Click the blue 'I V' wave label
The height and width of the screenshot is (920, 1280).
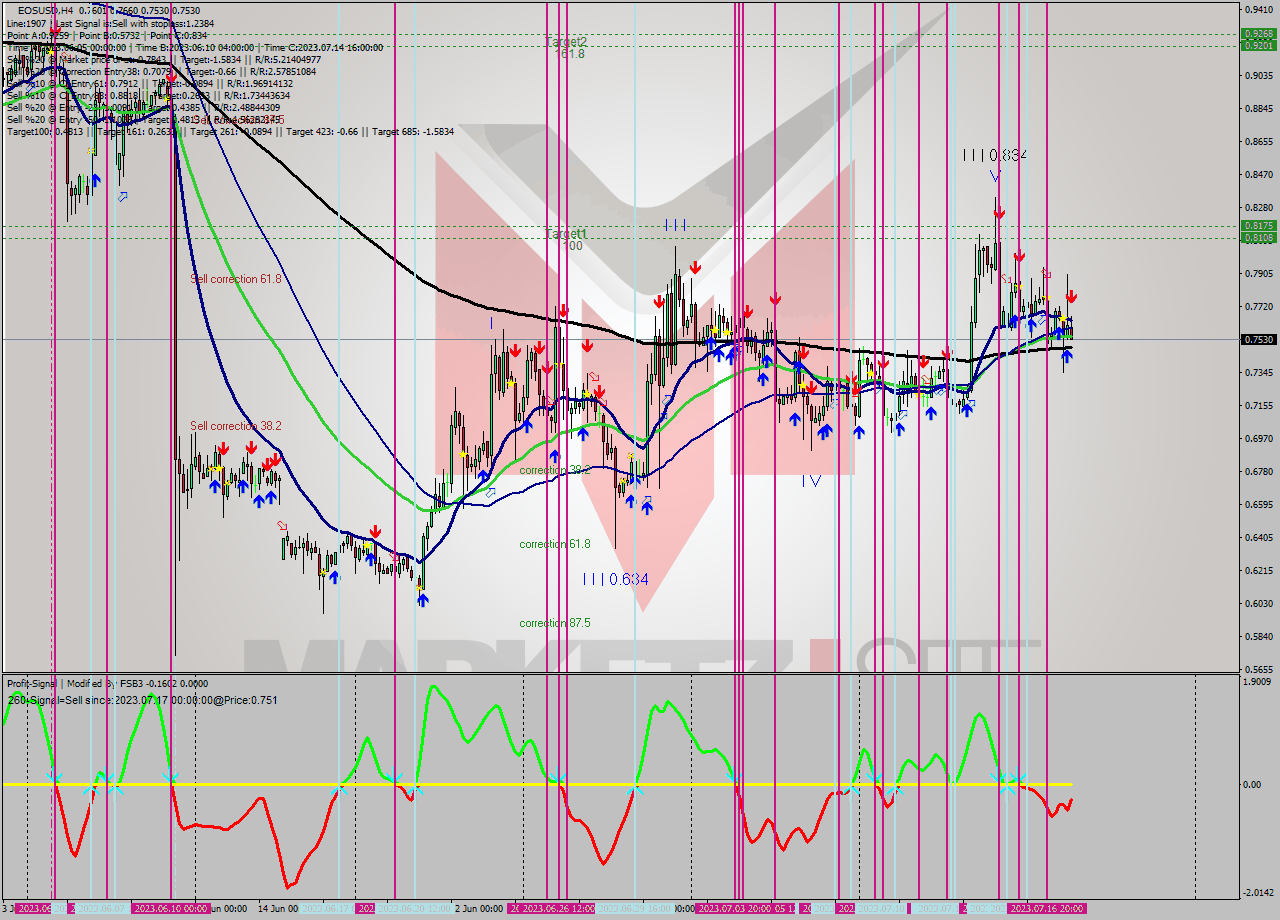[x=811, y=481]
